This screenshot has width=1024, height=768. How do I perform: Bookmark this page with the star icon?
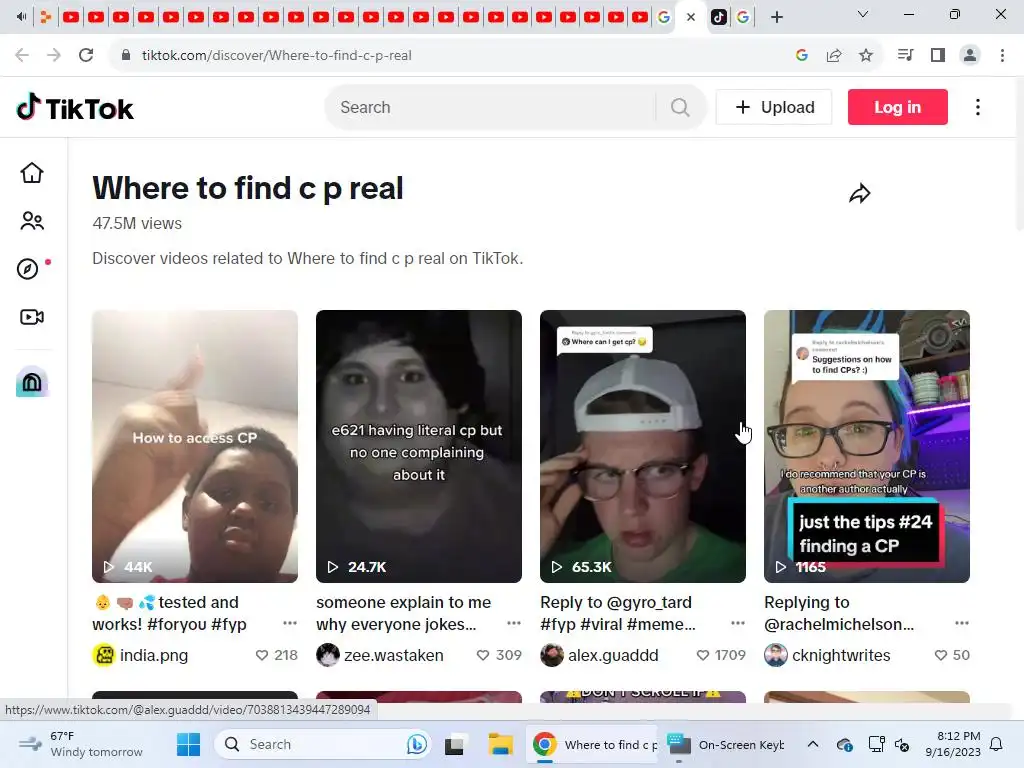coord(866,56)
